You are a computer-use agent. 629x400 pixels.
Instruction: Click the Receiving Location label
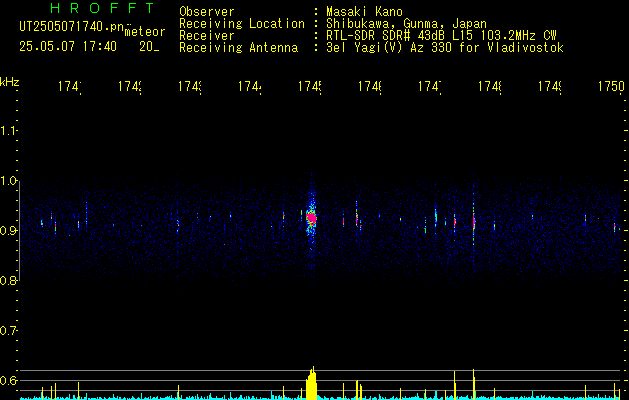point(242,24)
